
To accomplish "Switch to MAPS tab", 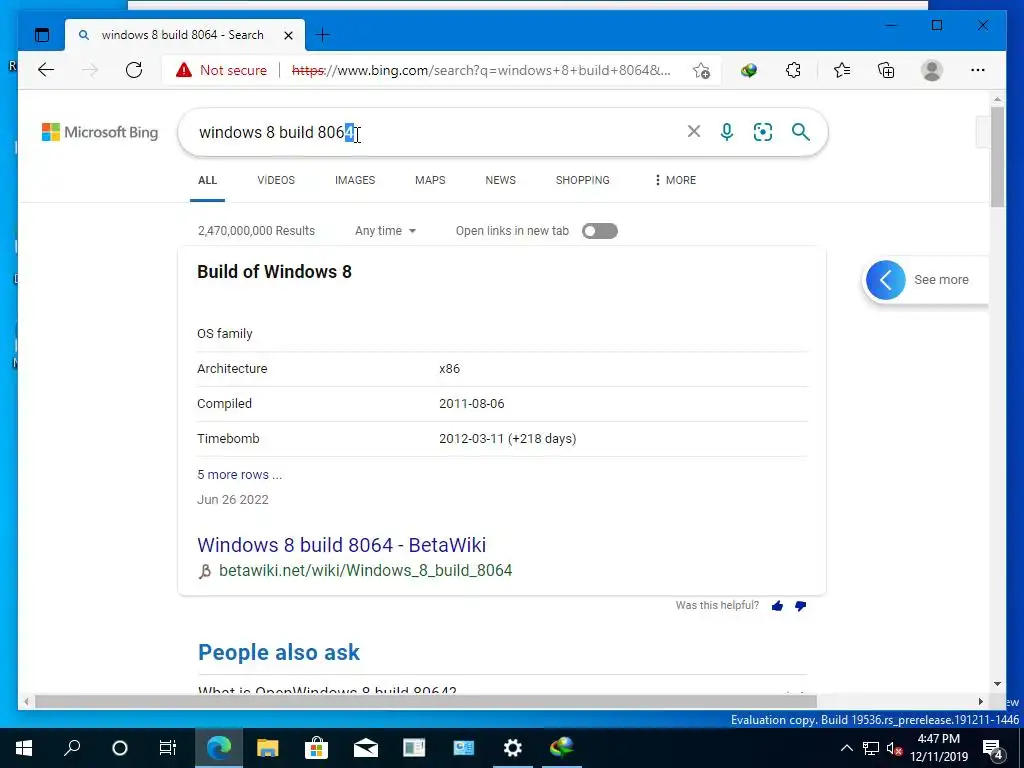I will pyautogui.click(x=430, y=180).
